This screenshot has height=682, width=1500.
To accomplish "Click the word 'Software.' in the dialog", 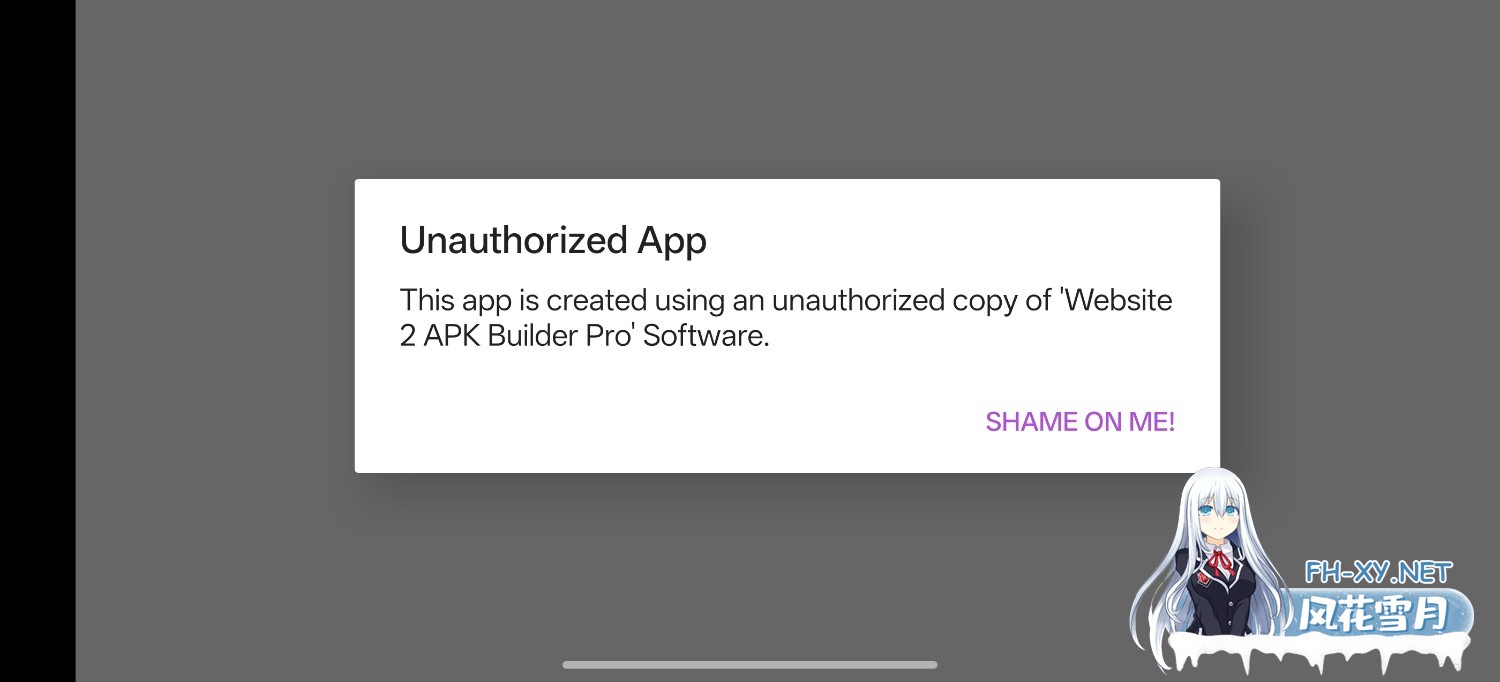I will tap(706, 336).
